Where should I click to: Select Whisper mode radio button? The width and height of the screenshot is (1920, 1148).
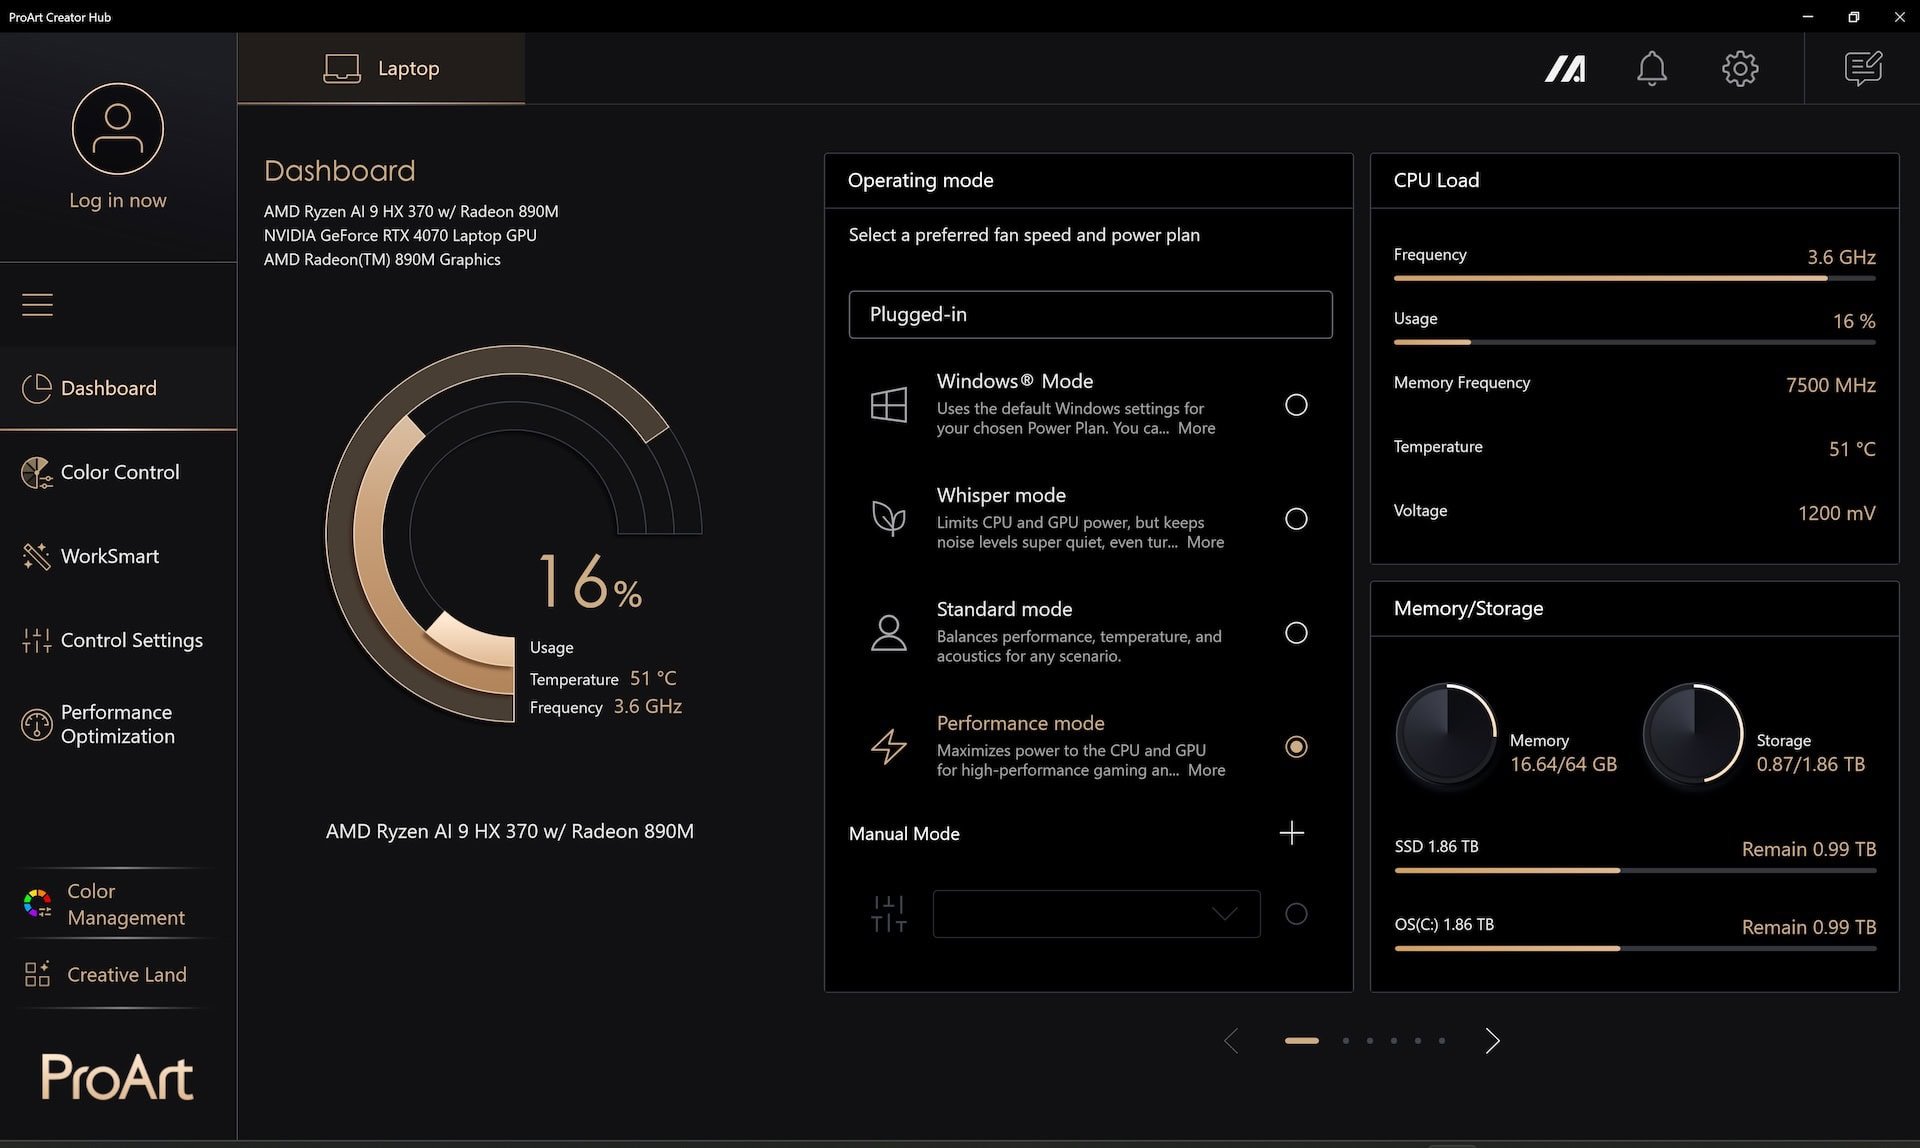(x=1294, y=518)
